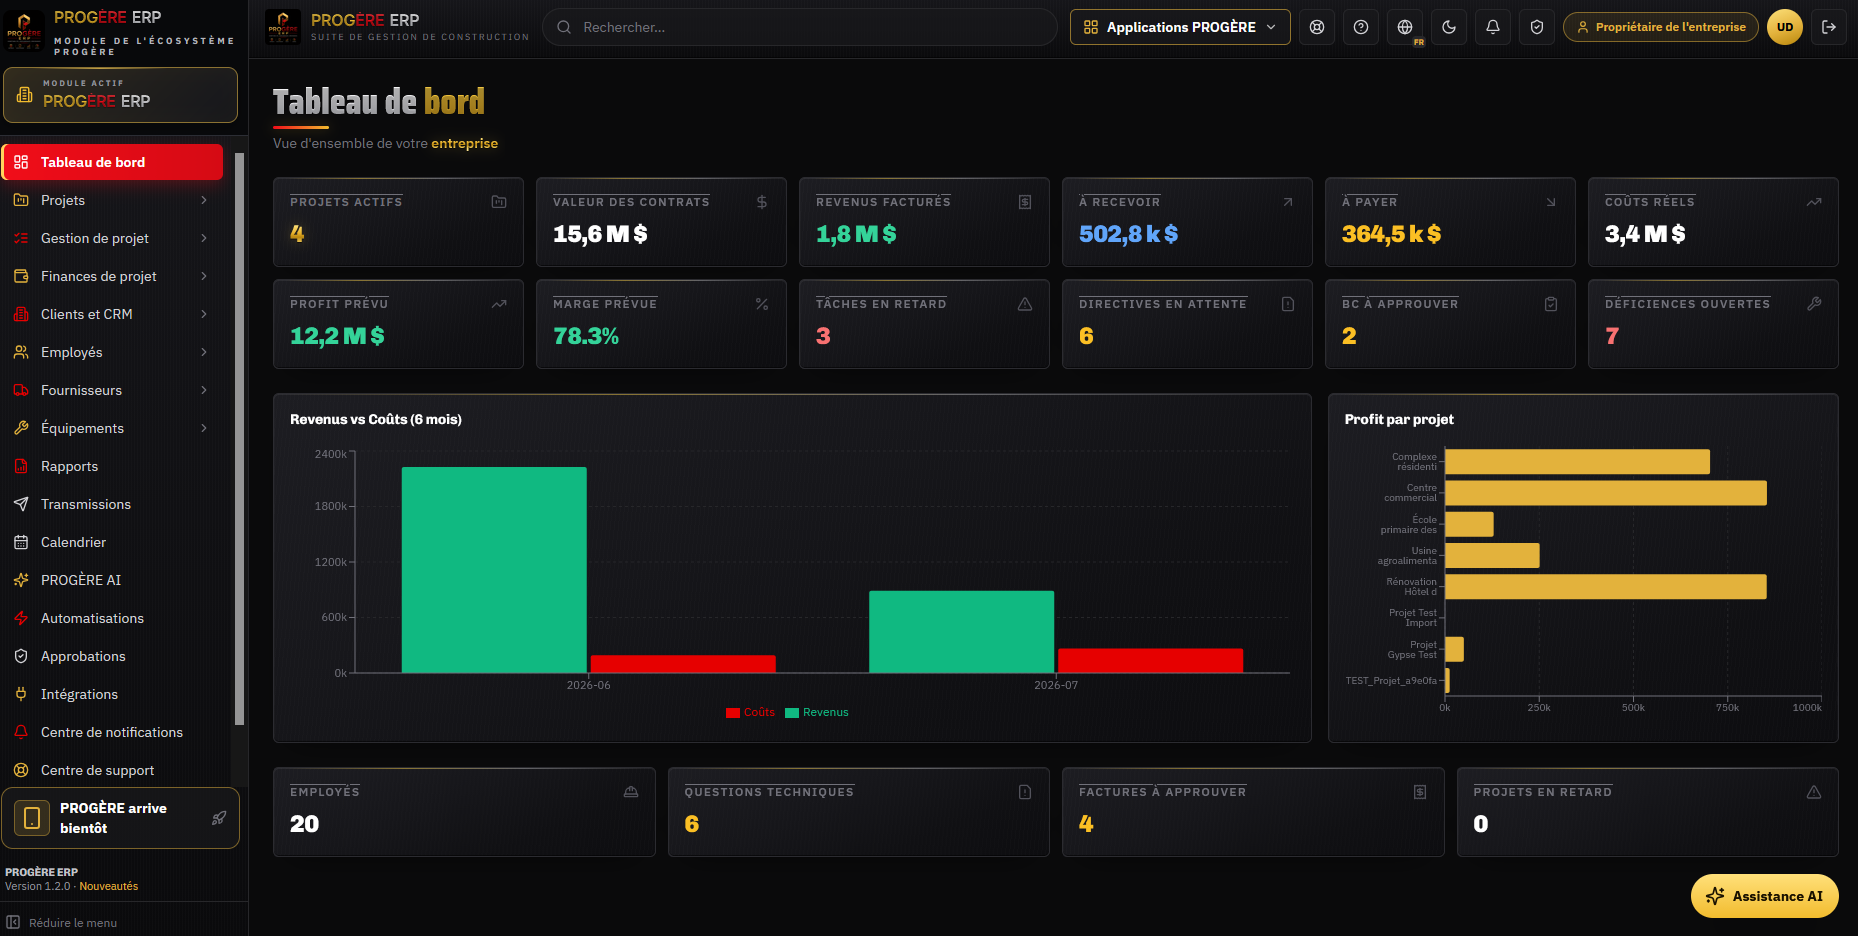This screenshot has width=1858, height=936.
Task: Click the Finances de projet wallet icon
Action: coord(21,276)
